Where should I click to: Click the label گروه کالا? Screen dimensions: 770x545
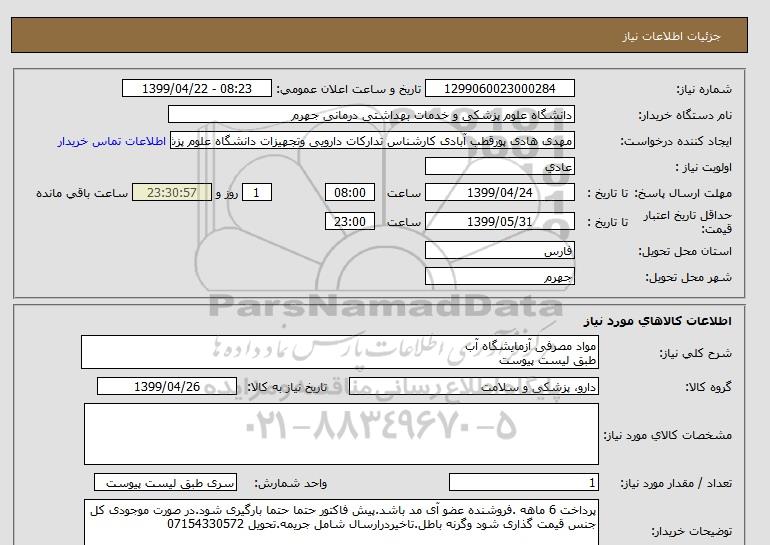(709, 387)
